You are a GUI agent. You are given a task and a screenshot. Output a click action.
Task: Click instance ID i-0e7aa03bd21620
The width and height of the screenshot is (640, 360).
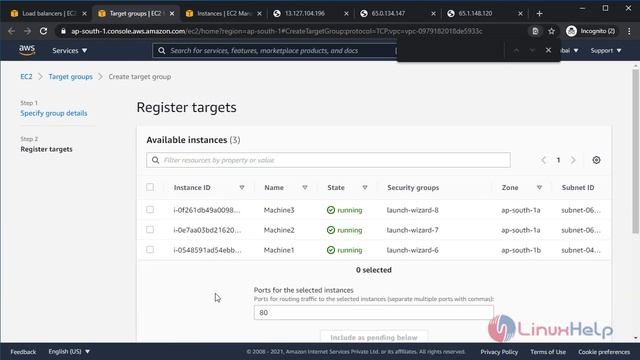click(207, 230)
